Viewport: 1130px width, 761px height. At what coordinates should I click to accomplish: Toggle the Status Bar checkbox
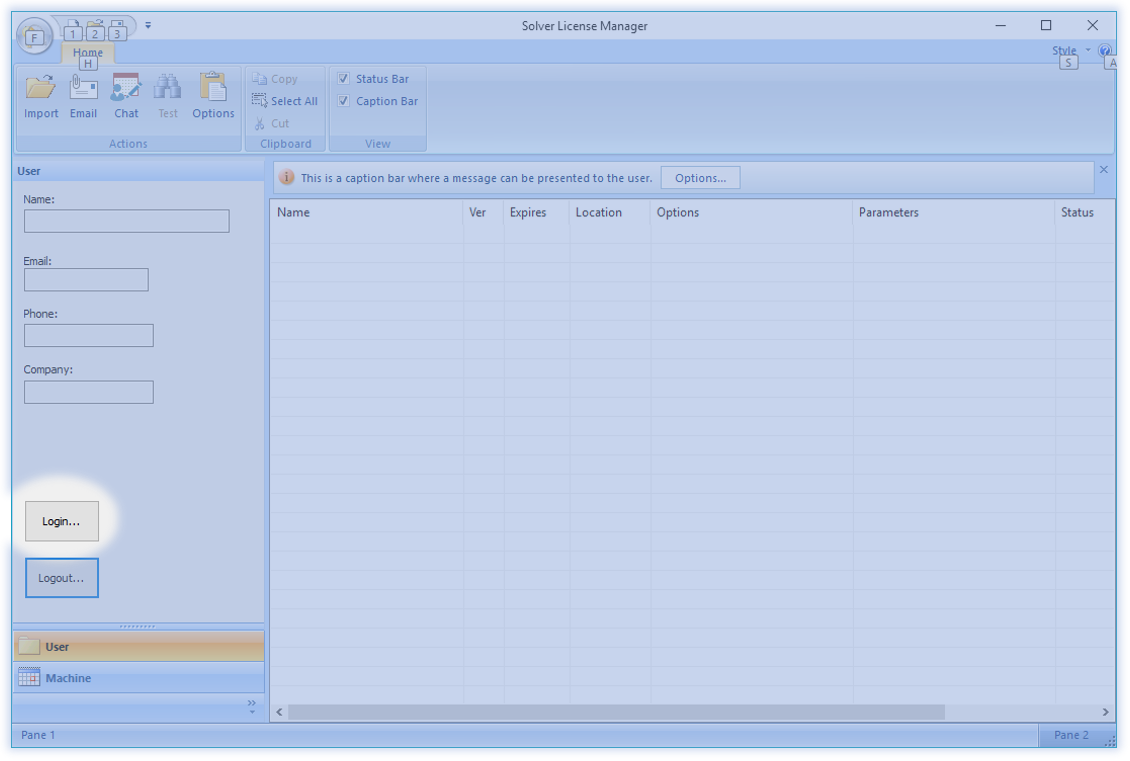coord(344,79)
